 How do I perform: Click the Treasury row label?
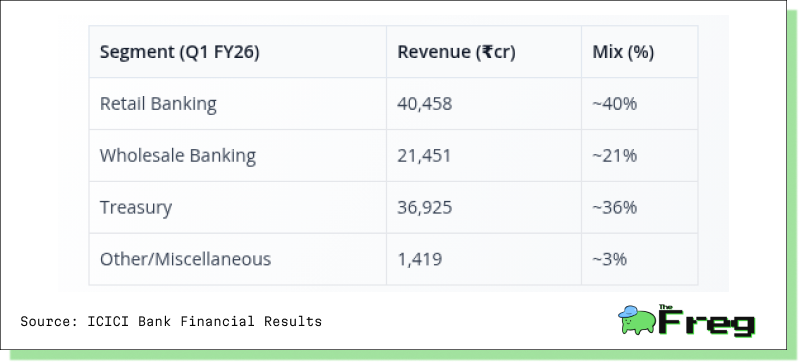tap(136, 208)
